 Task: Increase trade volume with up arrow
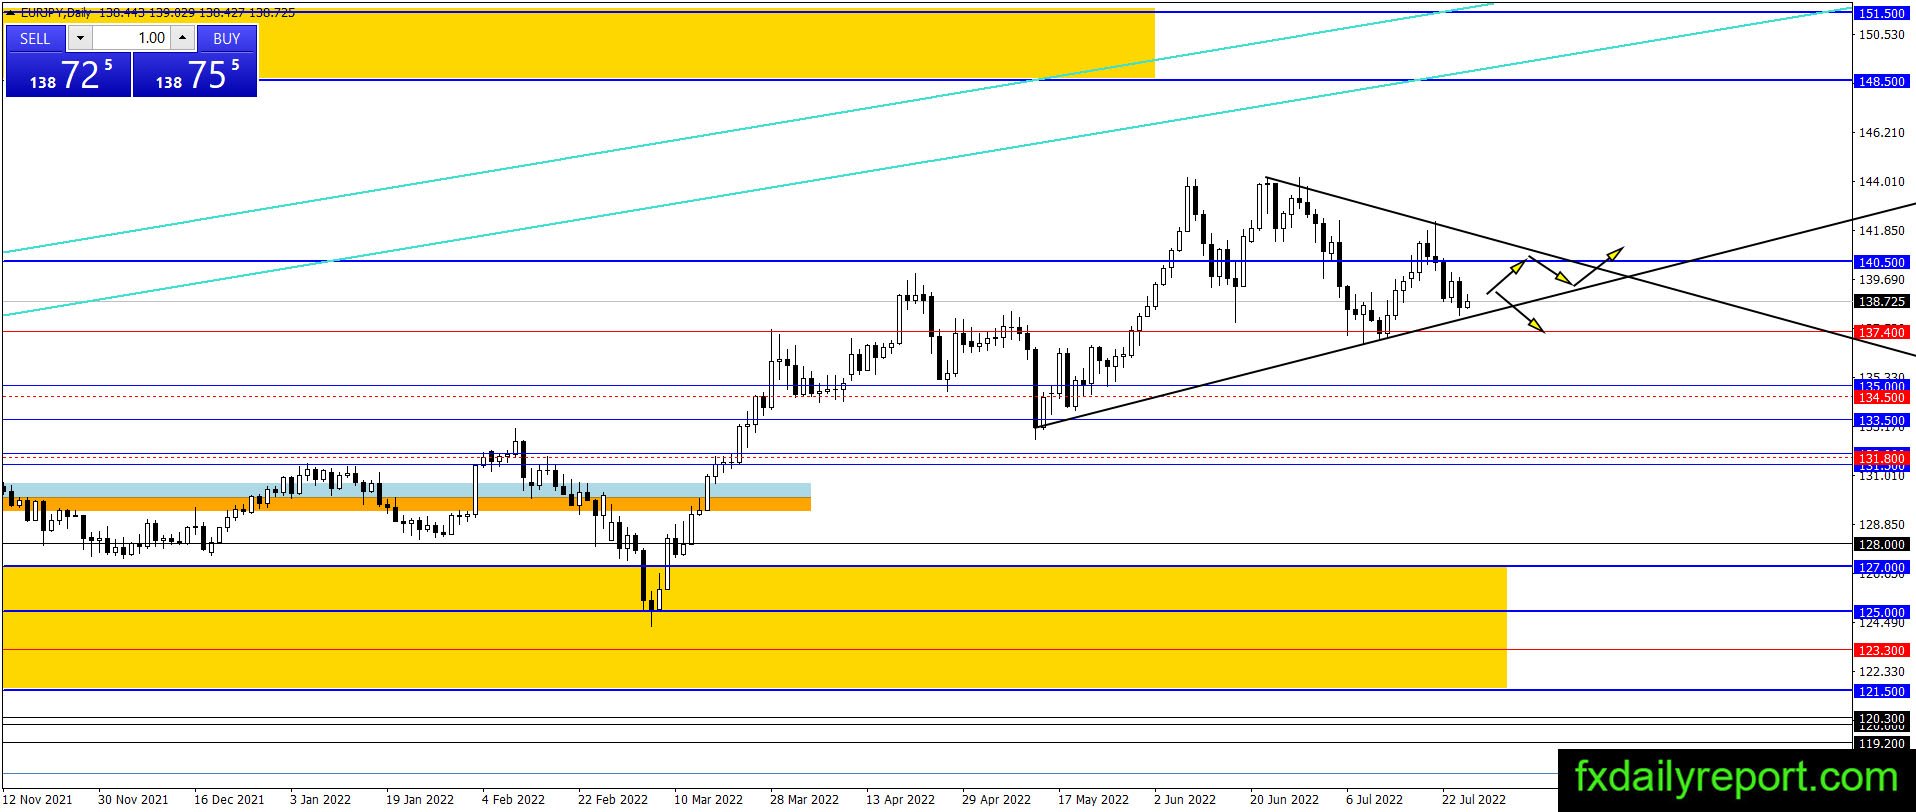(x=182, y=38)
